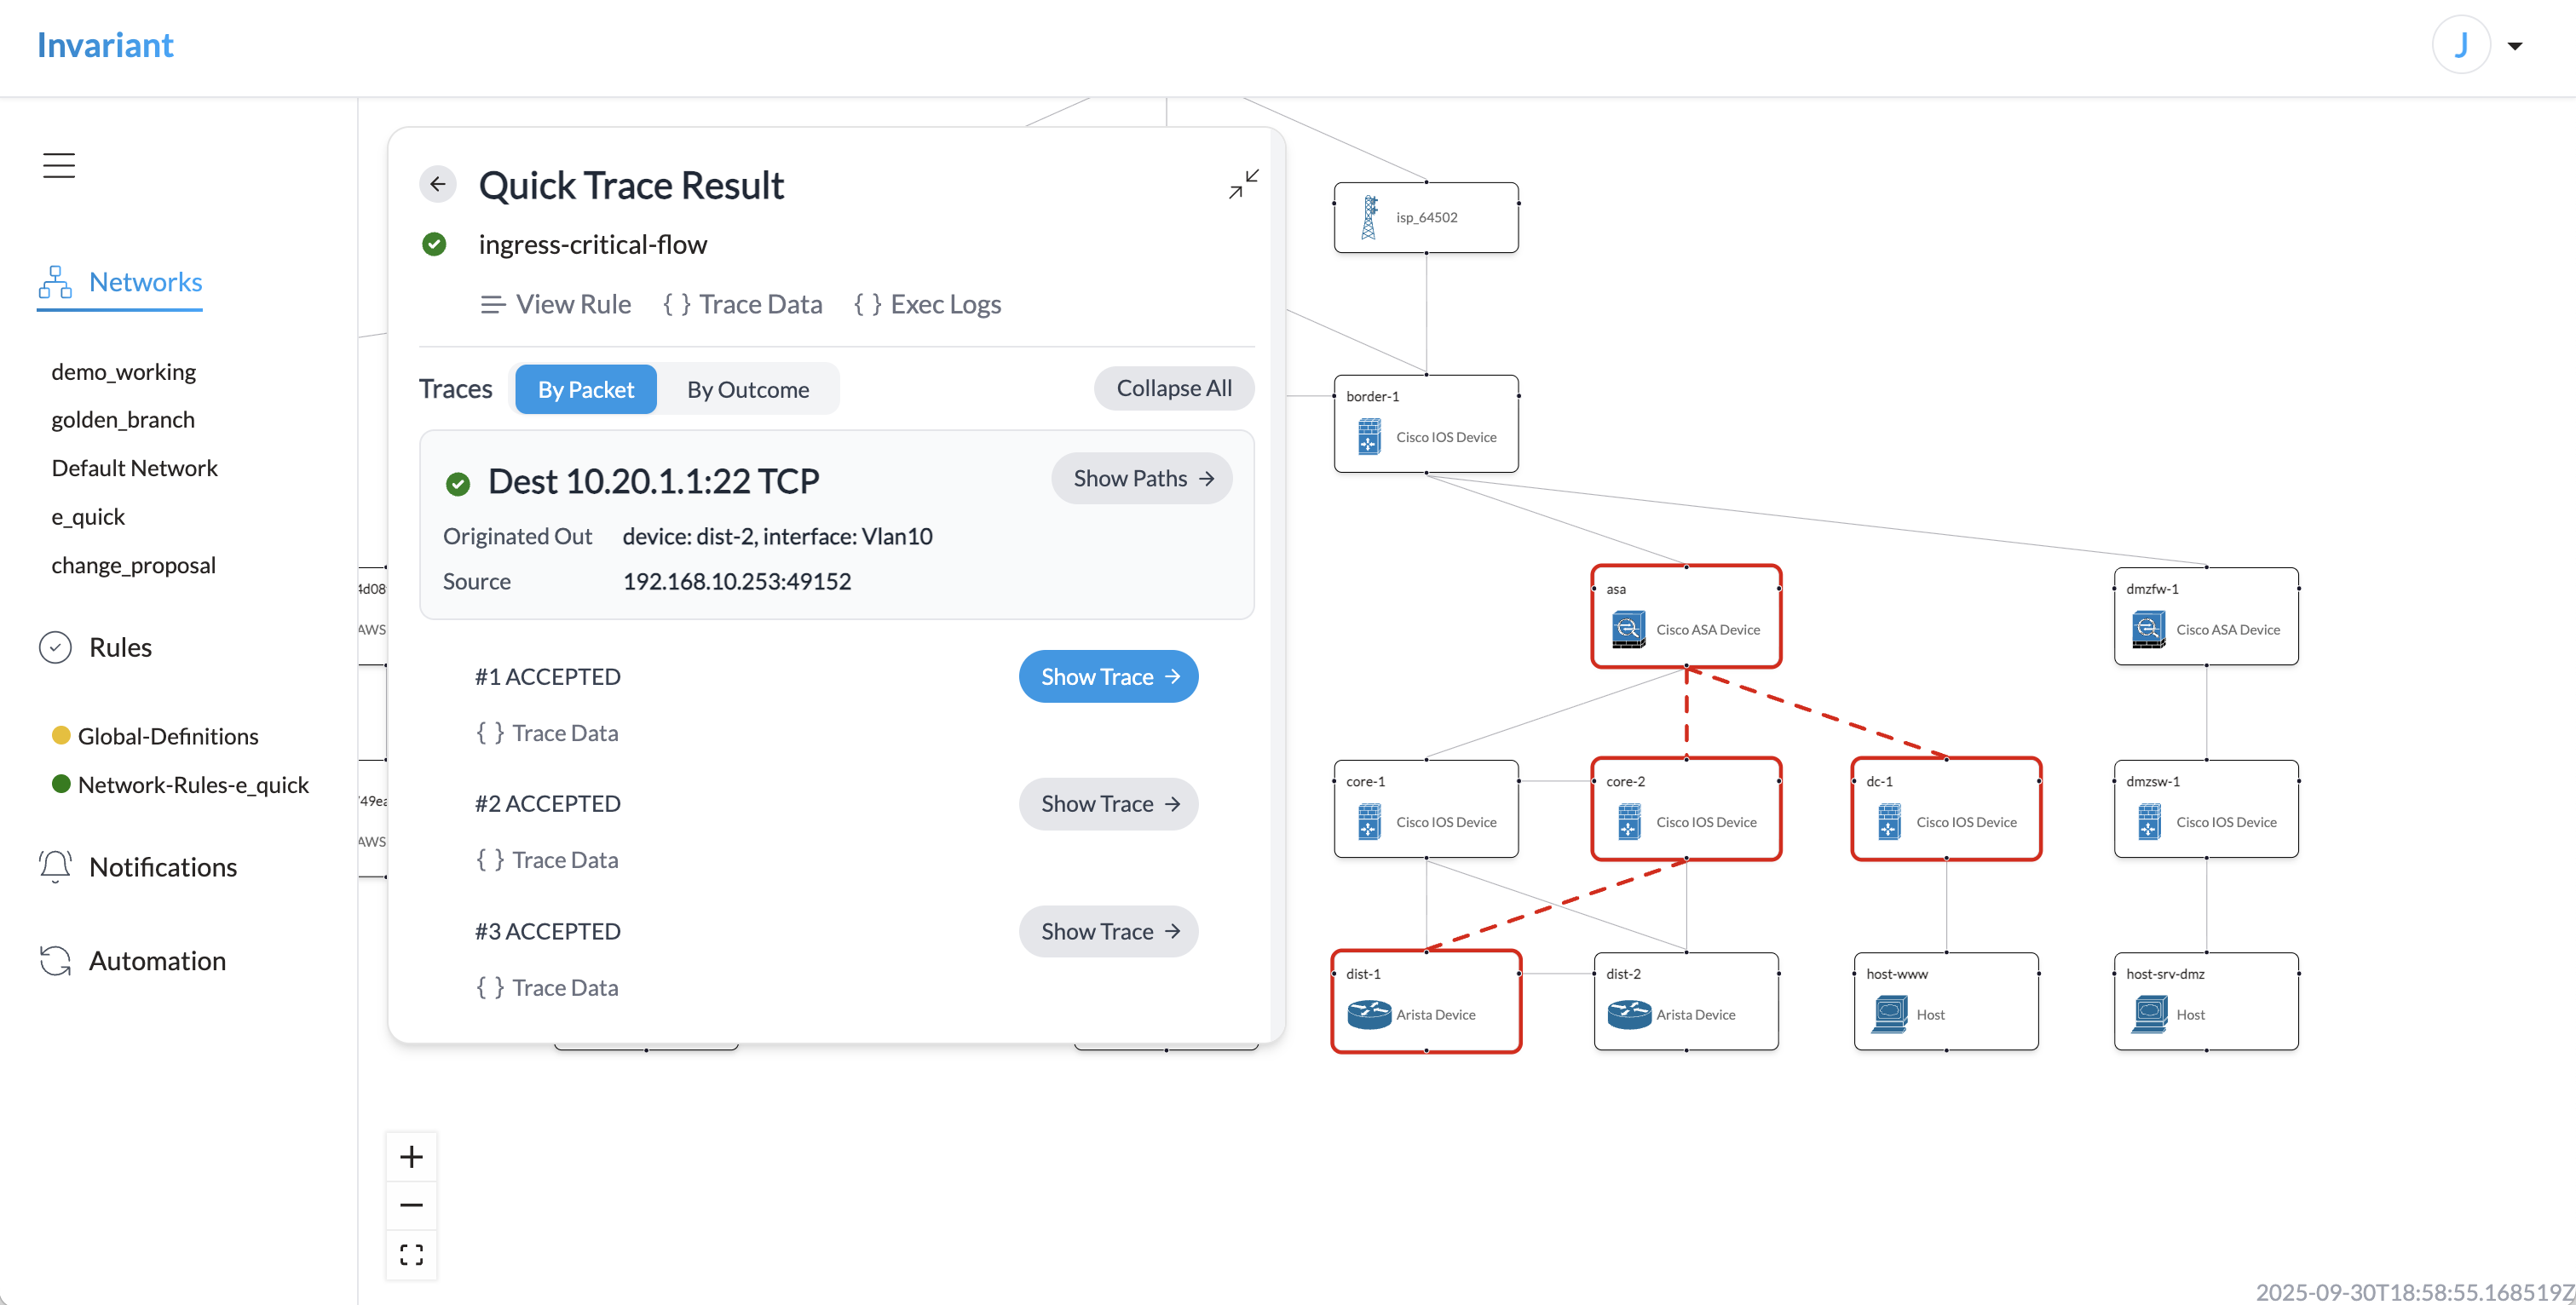The height and width of the screenshot is (1305, 2576).
Task: Open the user account dropdown arrow
Action: (x=2514, y=46)
